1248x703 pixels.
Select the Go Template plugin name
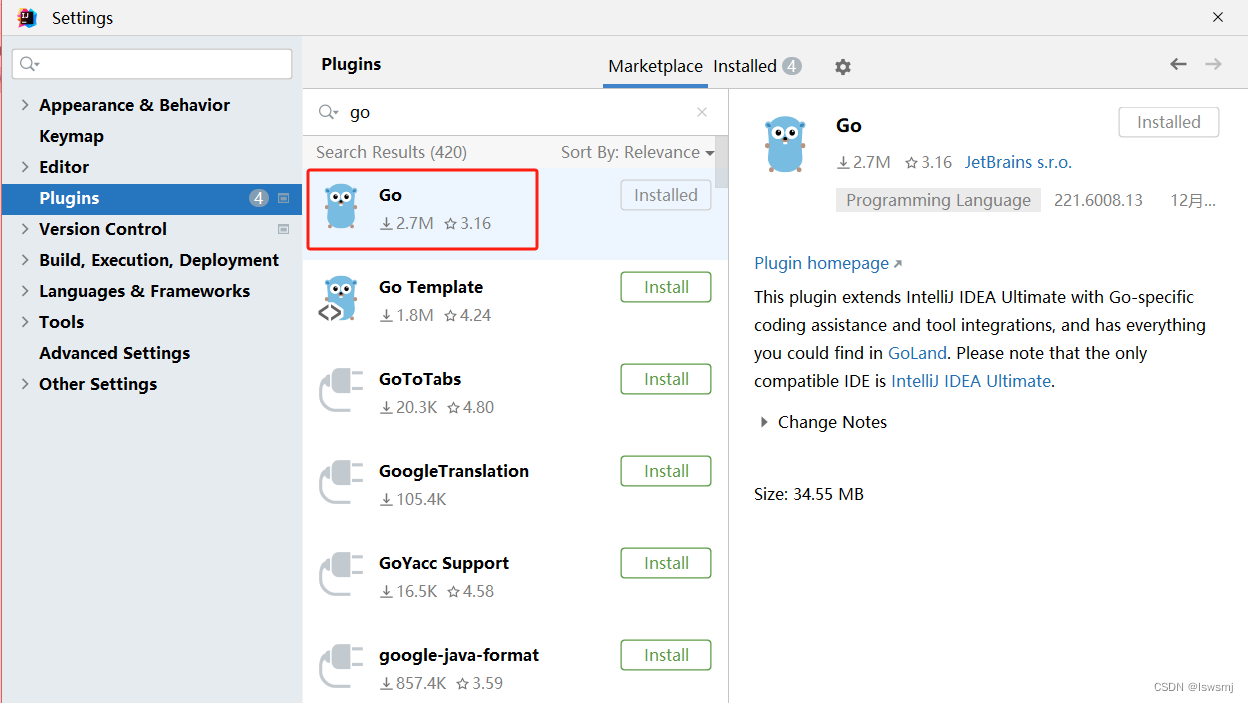[431, 287]
